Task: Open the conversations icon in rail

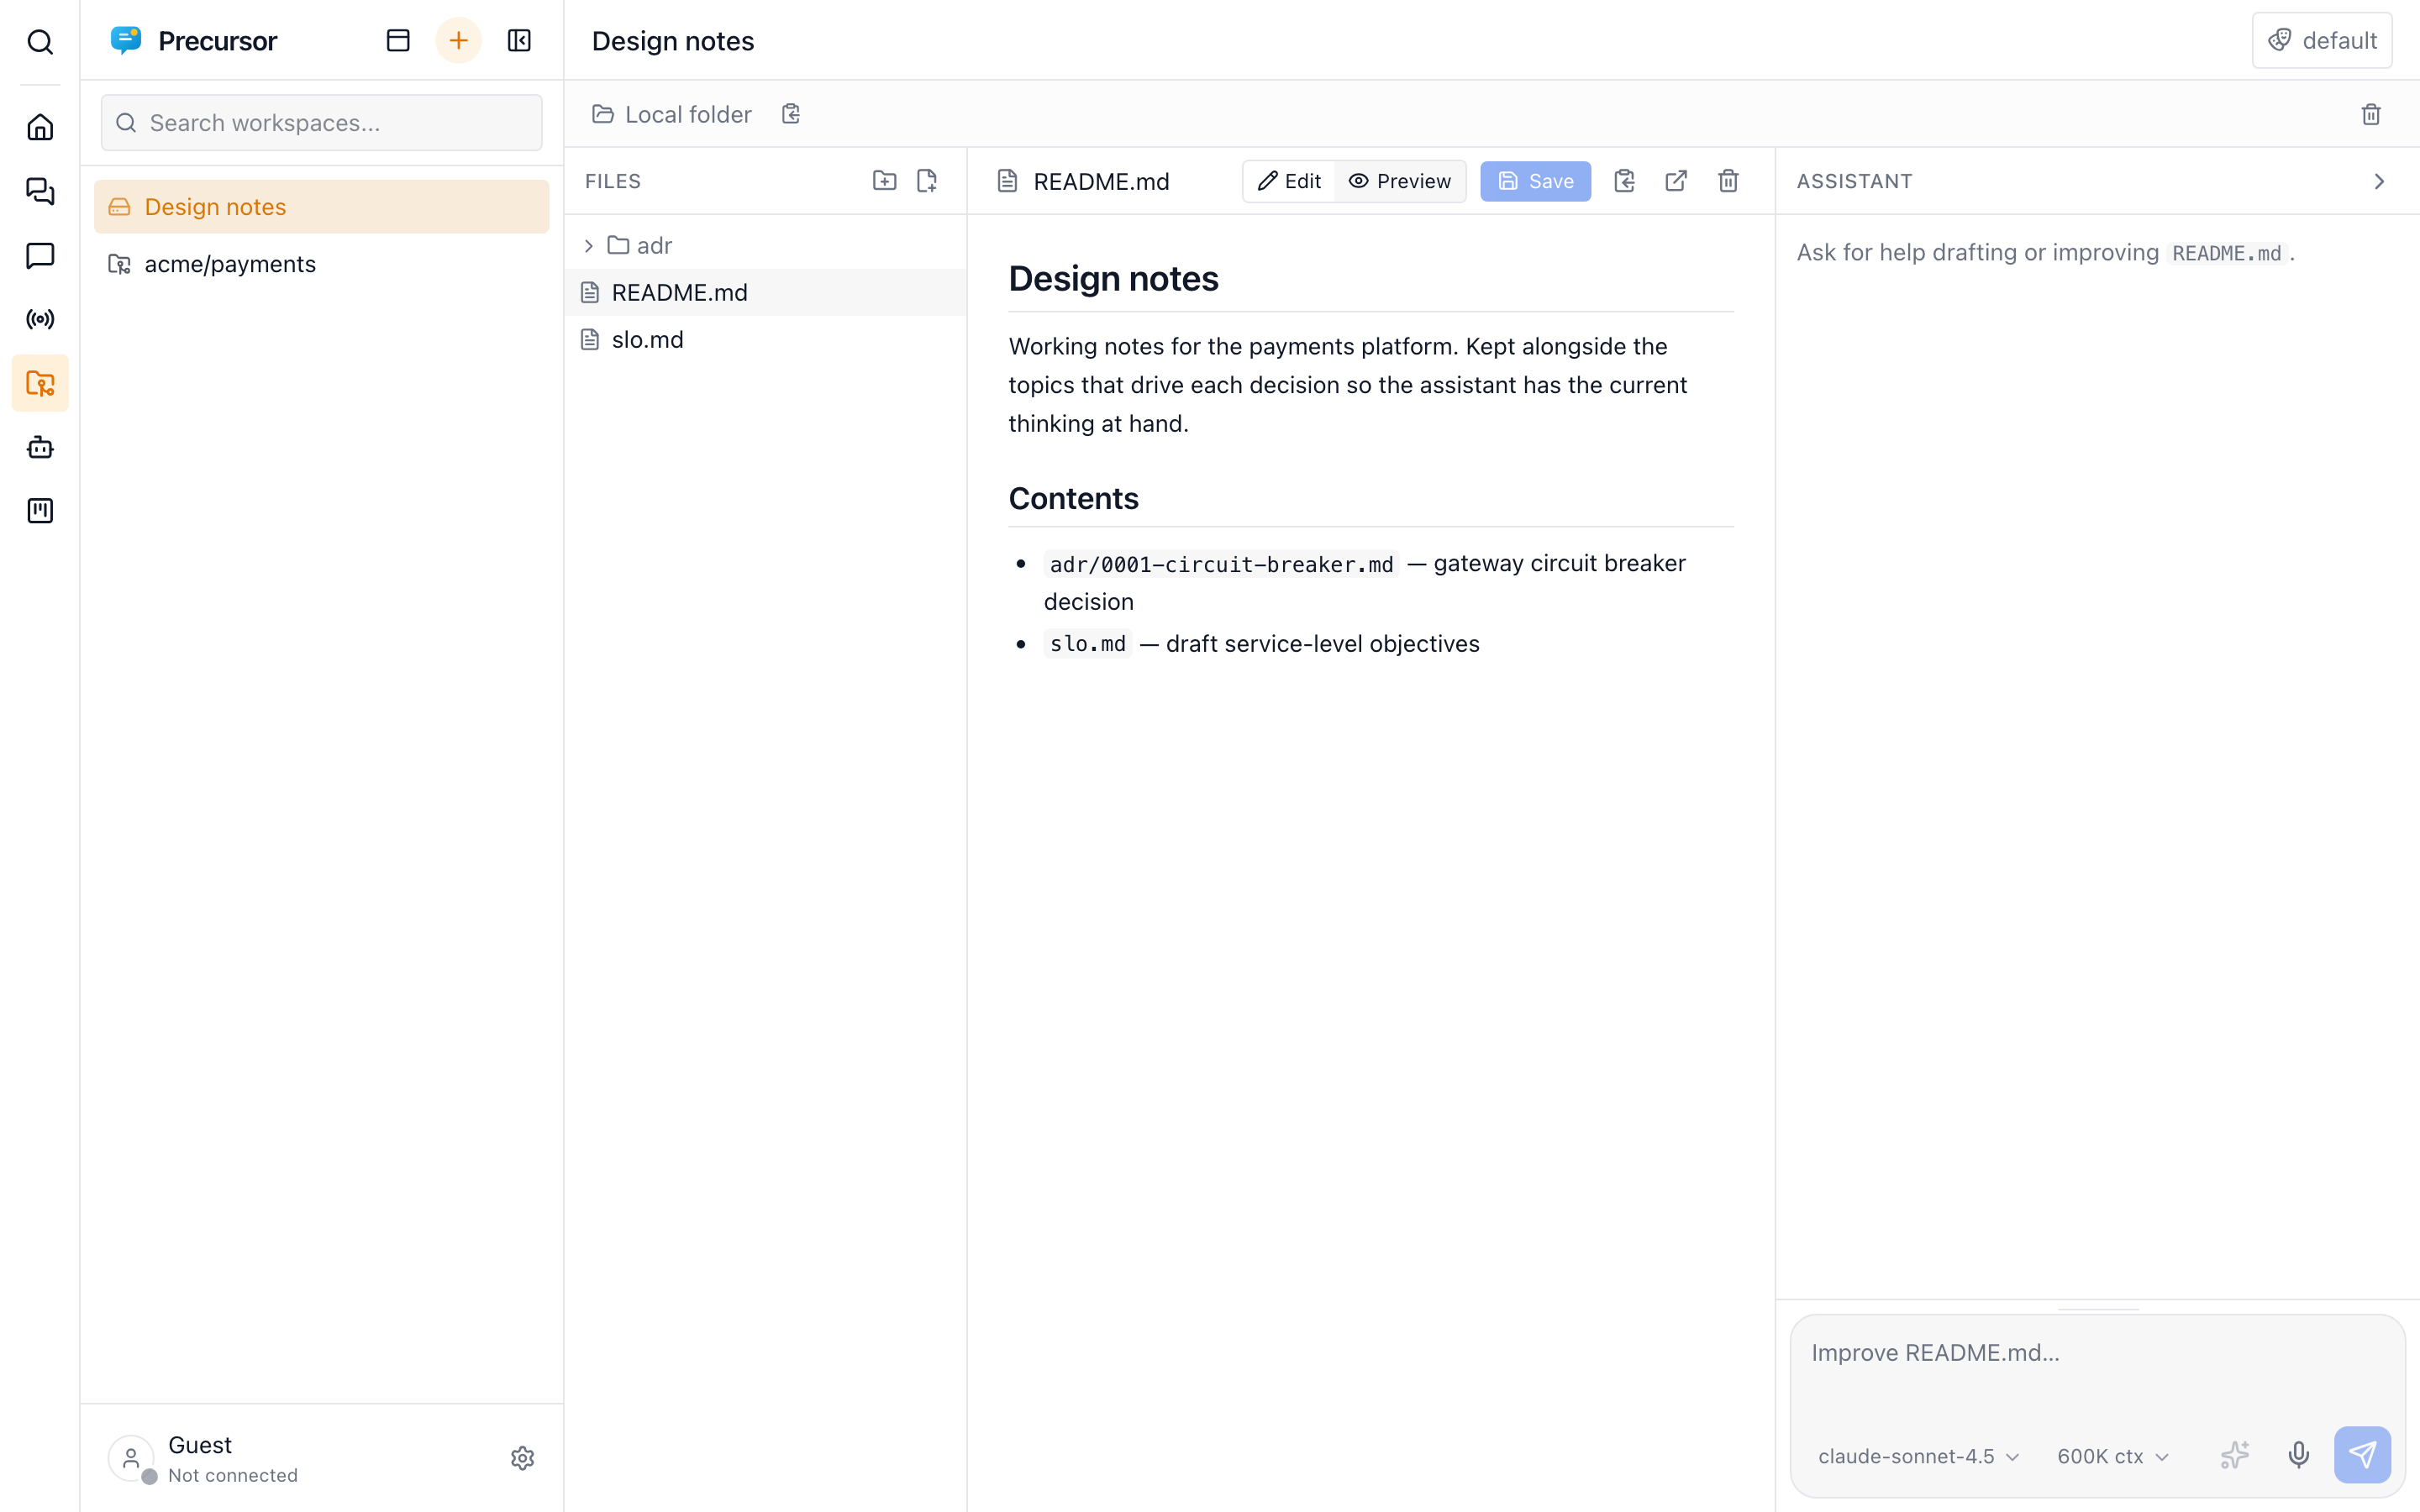Action: point(40,191)
